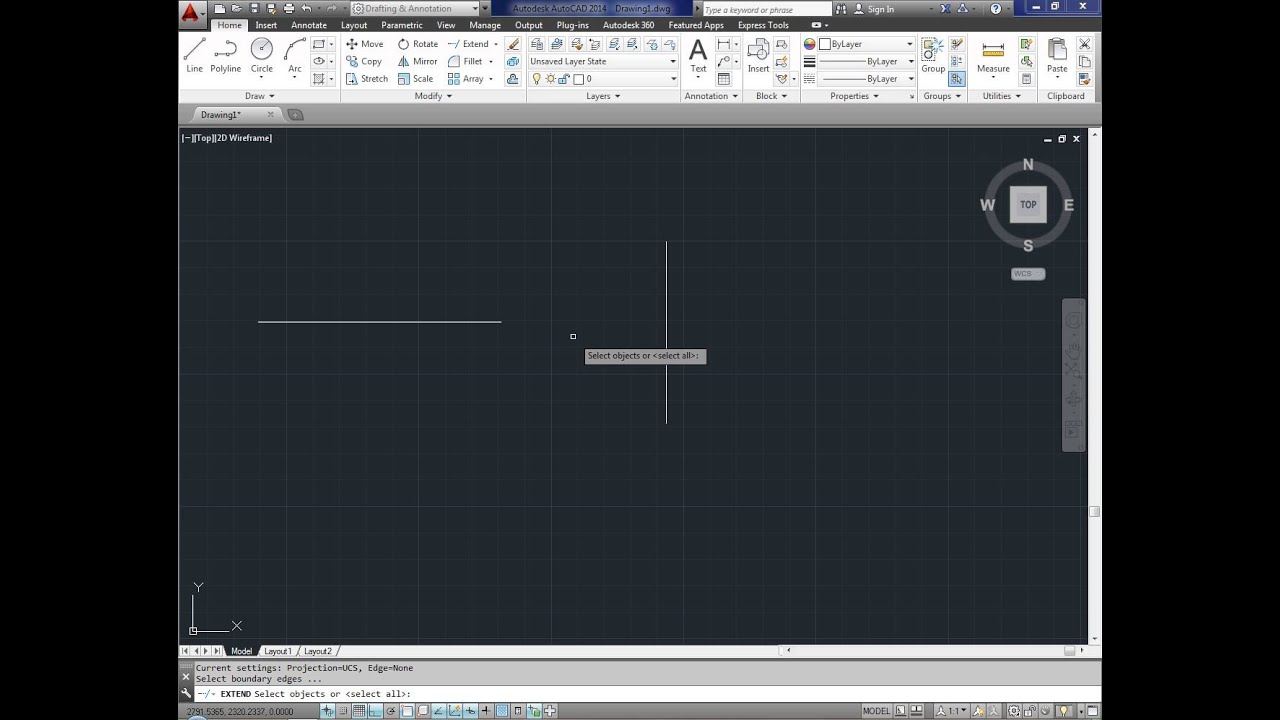The image size is (1280, 720).
Task: Click the Array command
Action: (466, 78)
